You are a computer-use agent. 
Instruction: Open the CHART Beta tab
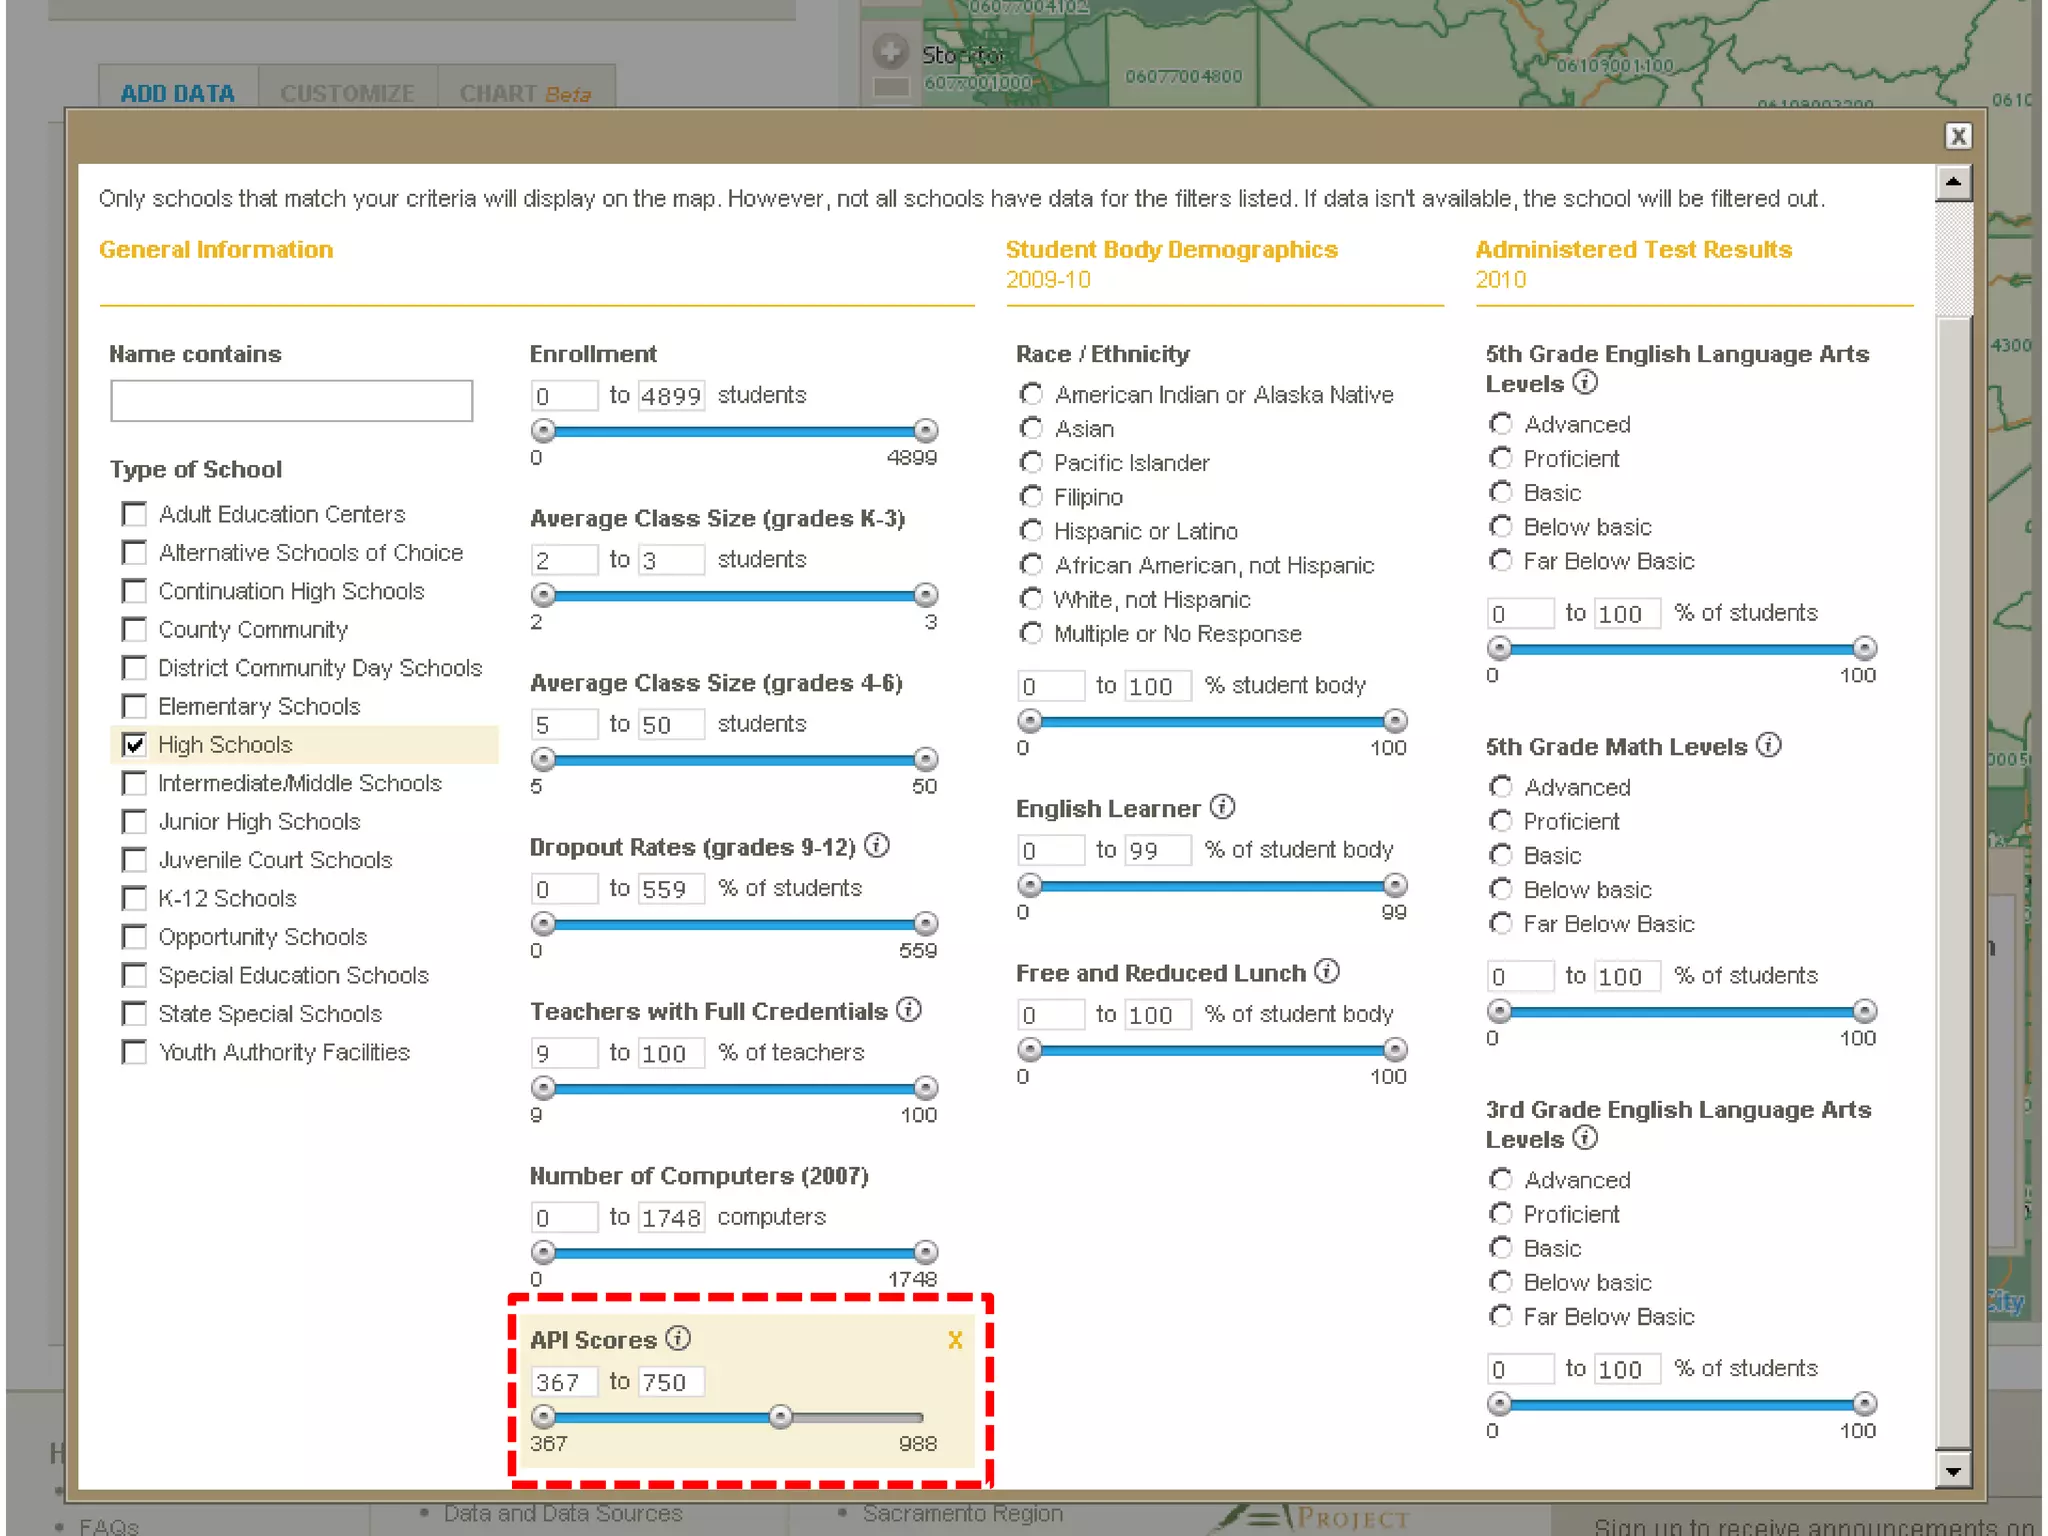[x=524, y=93]
